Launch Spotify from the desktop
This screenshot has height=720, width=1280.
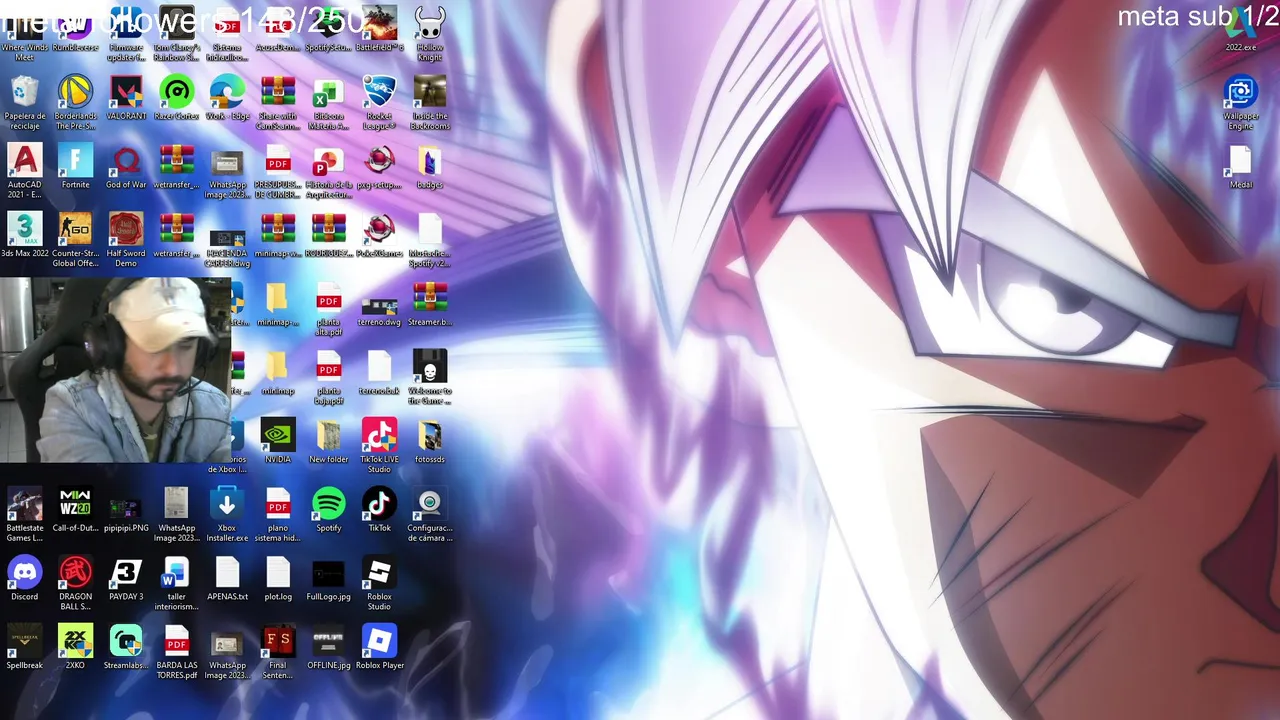[328, 510]
